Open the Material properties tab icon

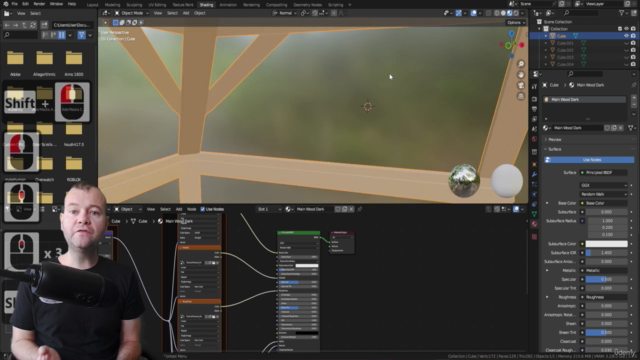click(x=534, y=224)
